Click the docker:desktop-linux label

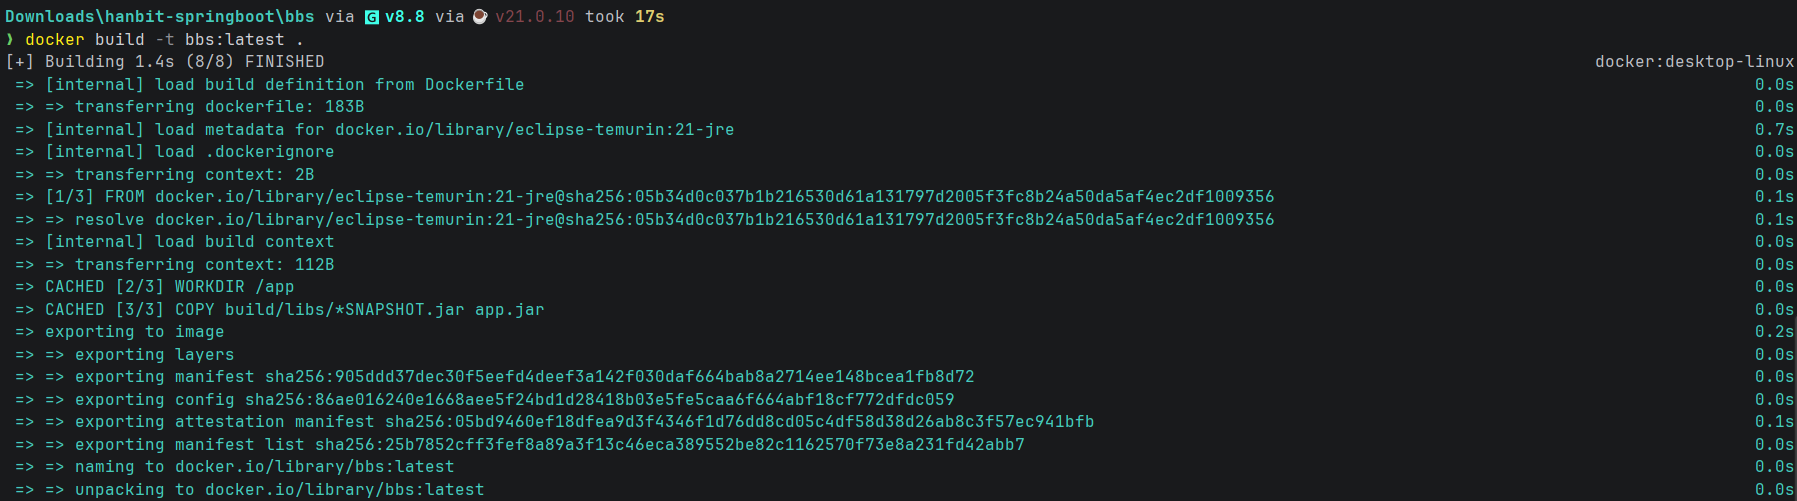tap(1694, 62)
